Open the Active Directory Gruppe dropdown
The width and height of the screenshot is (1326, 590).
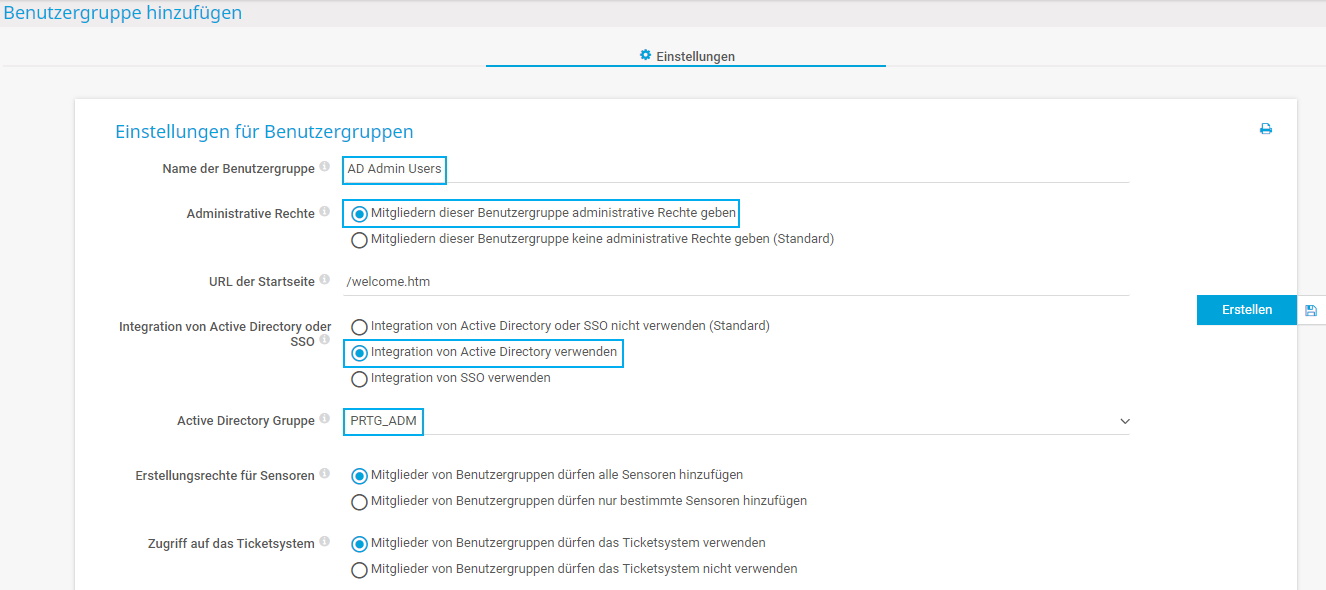(1124, 421)
